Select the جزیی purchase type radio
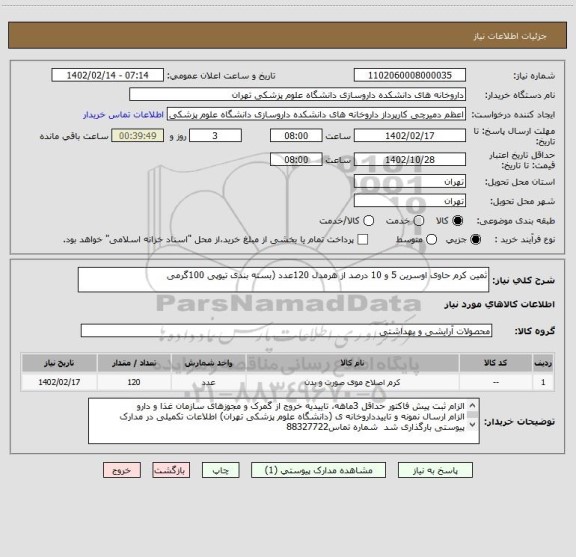Image resolution: width=576 pixels, height=557 pixels. pyautogui.click(x=476, y=240)
